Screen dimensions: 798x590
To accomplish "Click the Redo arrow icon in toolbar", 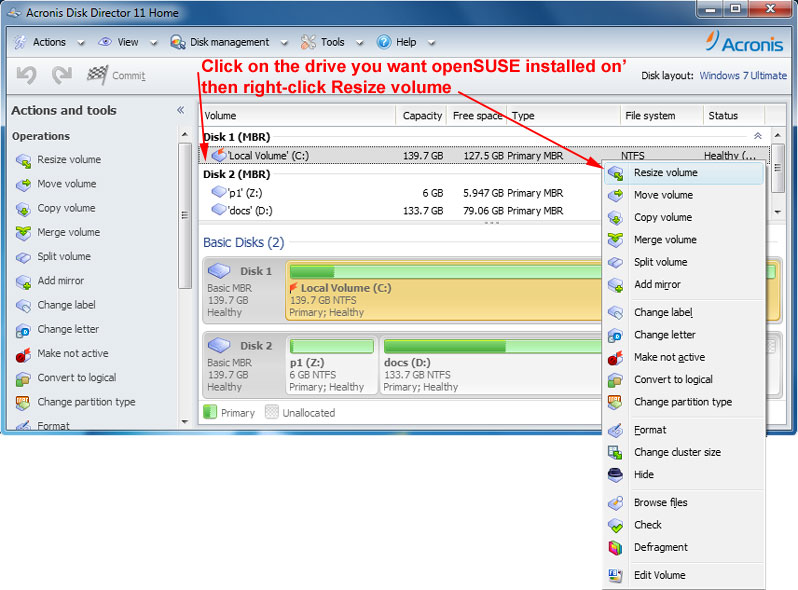I will coord(62,75).
